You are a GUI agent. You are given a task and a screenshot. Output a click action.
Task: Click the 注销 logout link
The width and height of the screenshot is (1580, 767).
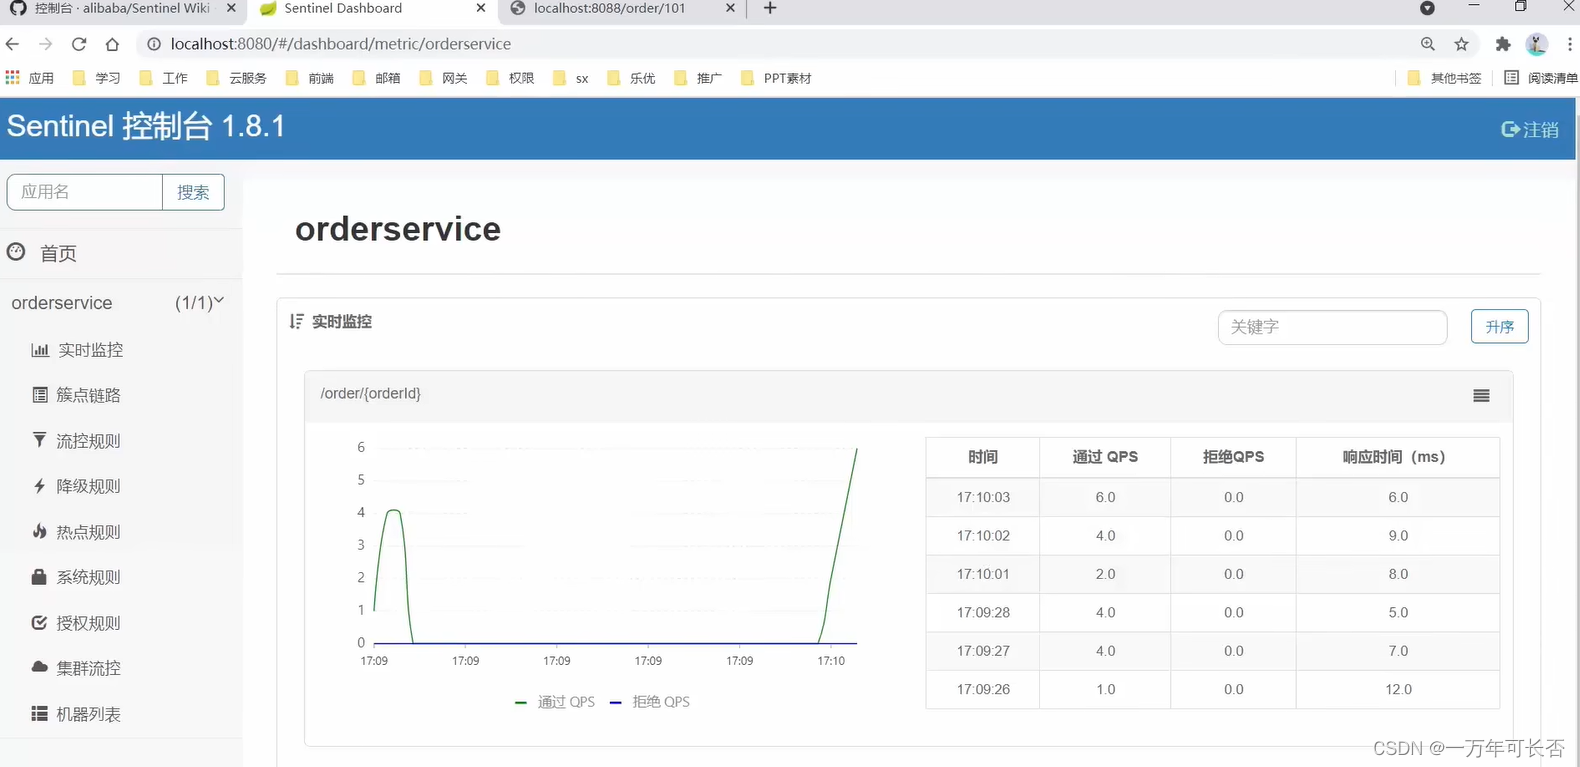(x=1530, y=129)
